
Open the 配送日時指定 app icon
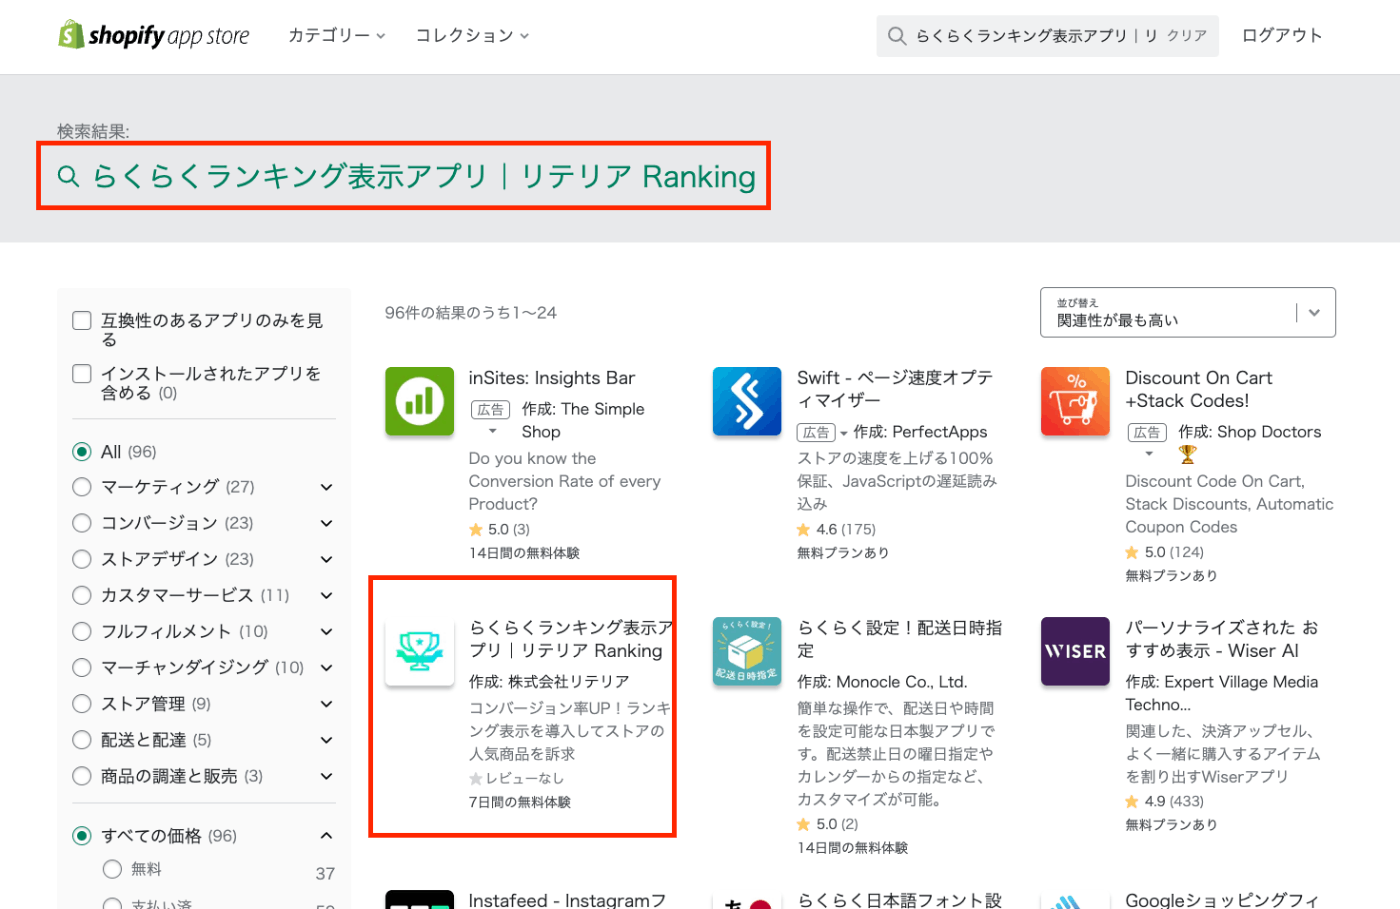(x=747, y=651)
